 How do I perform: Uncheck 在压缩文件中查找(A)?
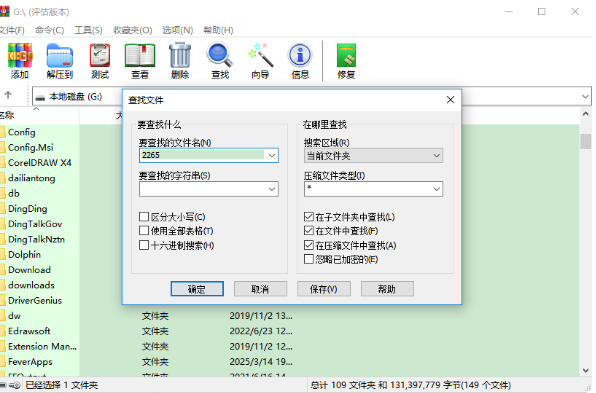pyautogui.click(x=309, y=245)
